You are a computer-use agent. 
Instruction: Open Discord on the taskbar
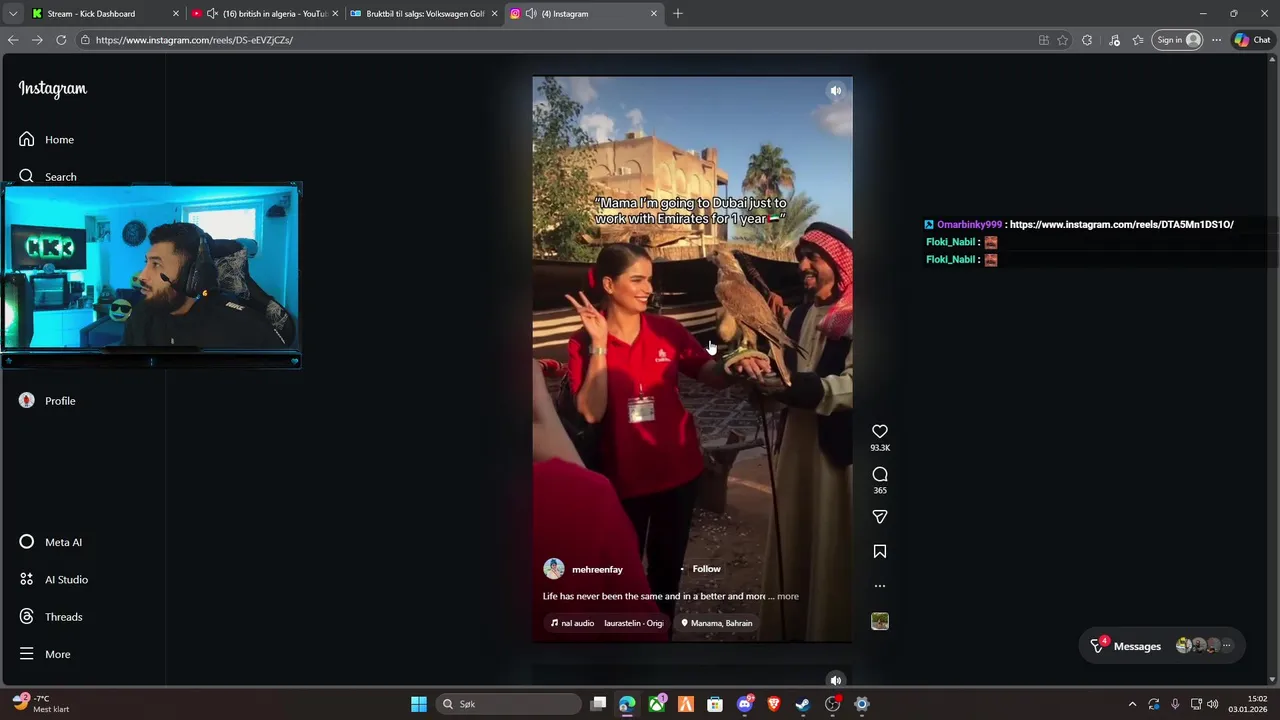(744, 704)
